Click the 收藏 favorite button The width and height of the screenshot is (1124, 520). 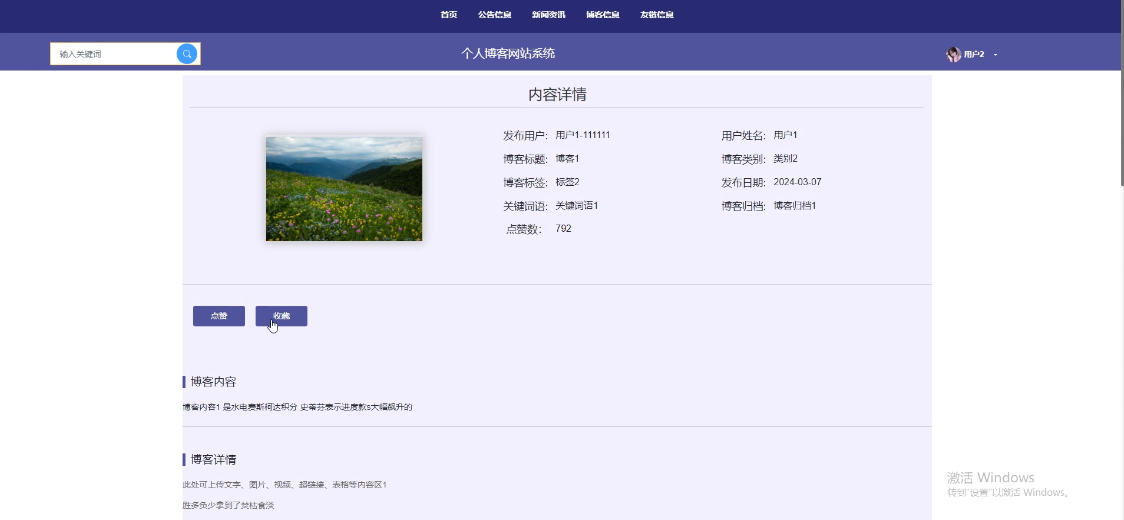coord(281,316)
